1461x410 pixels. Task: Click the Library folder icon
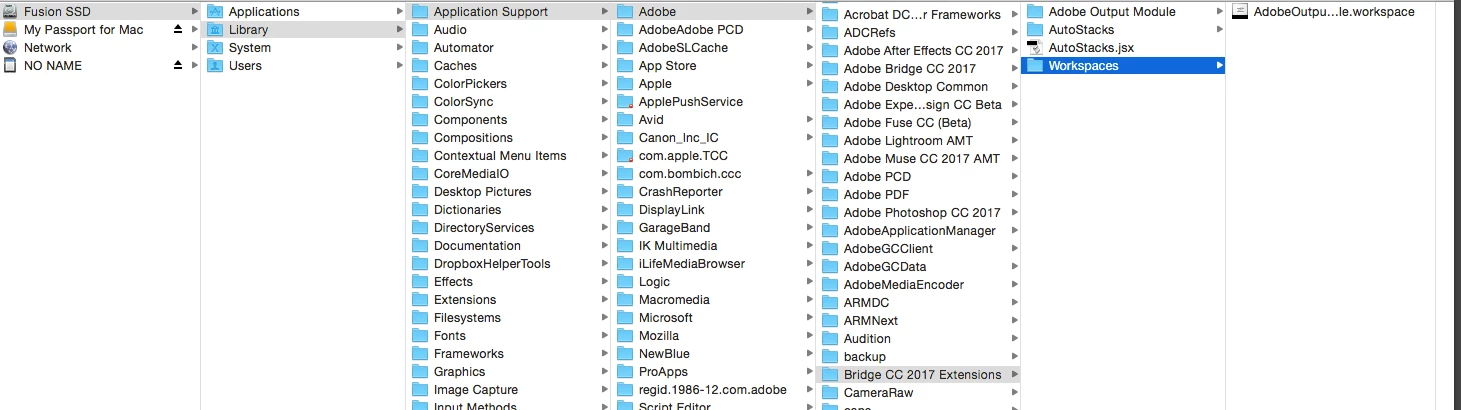pos(214,30)
